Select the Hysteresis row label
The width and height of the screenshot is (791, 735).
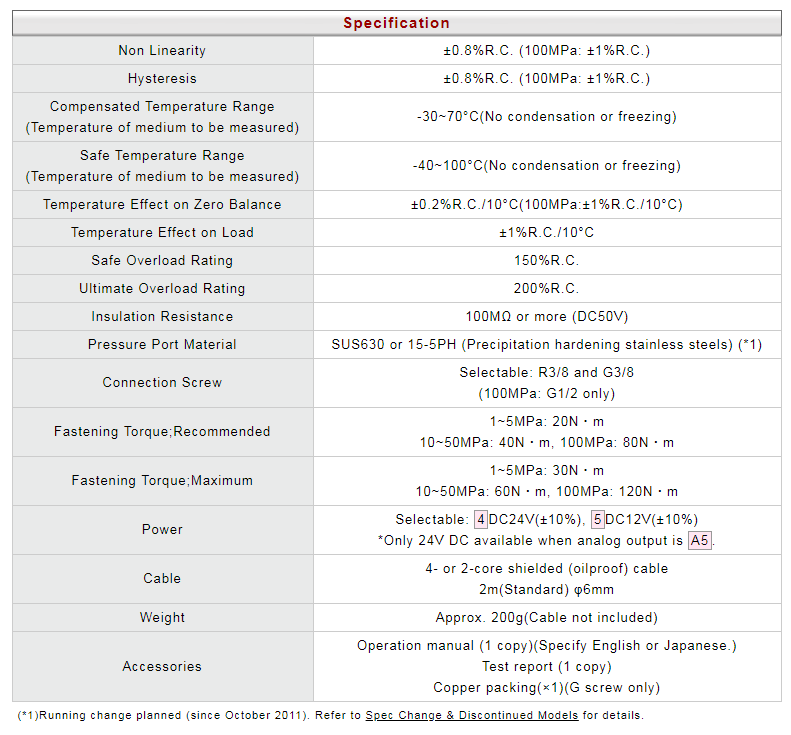162,79
